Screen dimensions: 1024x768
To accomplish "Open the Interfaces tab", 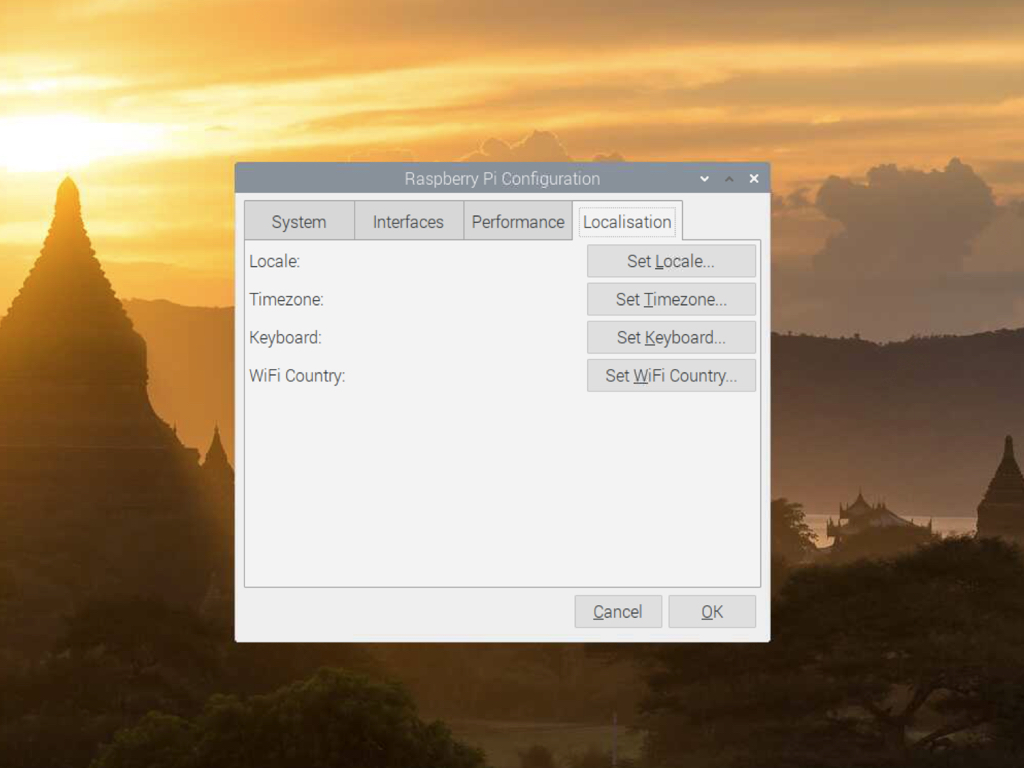I will [x=408, y=220].
